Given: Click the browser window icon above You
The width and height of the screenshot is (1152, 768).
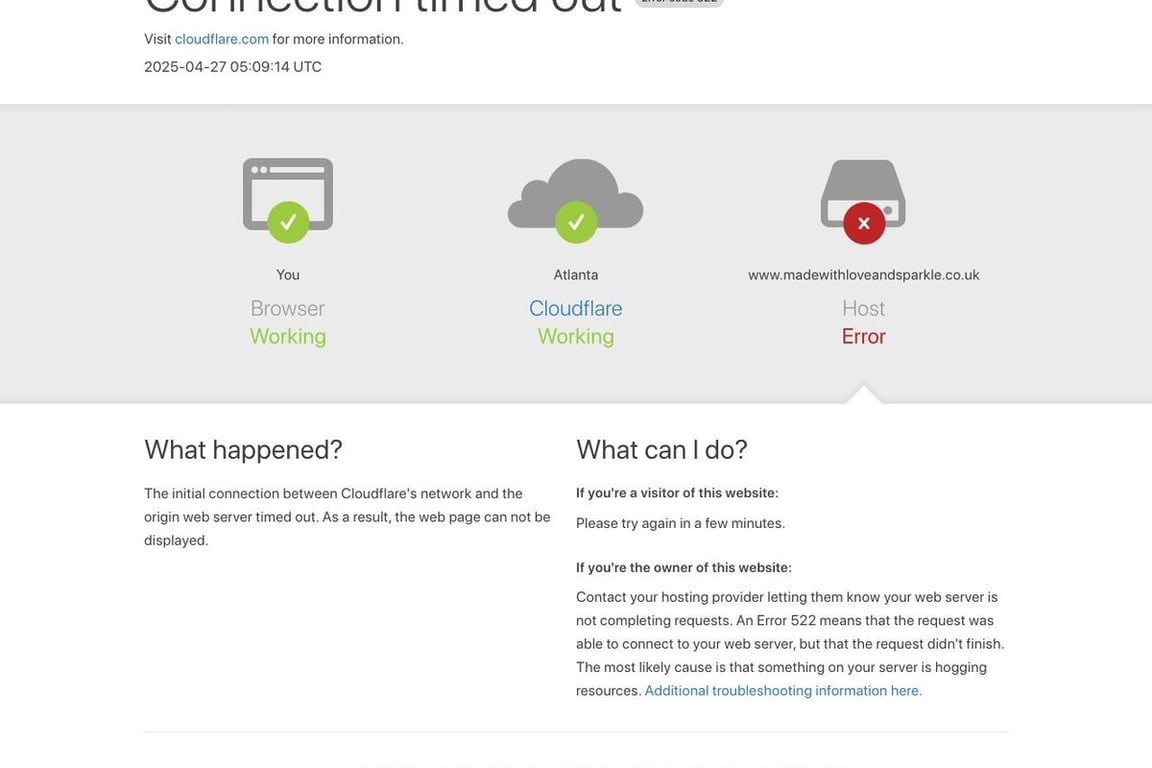Looking at the screenshot, I should tap(288, 200).
